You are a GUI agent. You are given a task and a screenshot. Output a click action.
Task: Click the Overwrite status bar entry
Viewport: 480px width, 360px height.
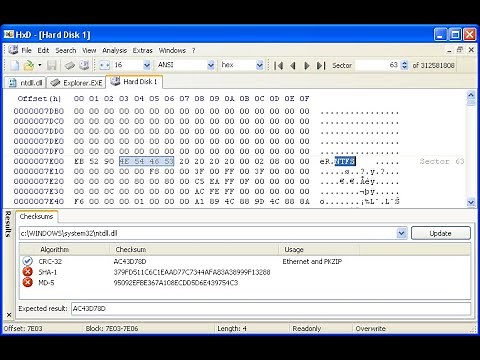pyautogui.click(x=370, y=328)
